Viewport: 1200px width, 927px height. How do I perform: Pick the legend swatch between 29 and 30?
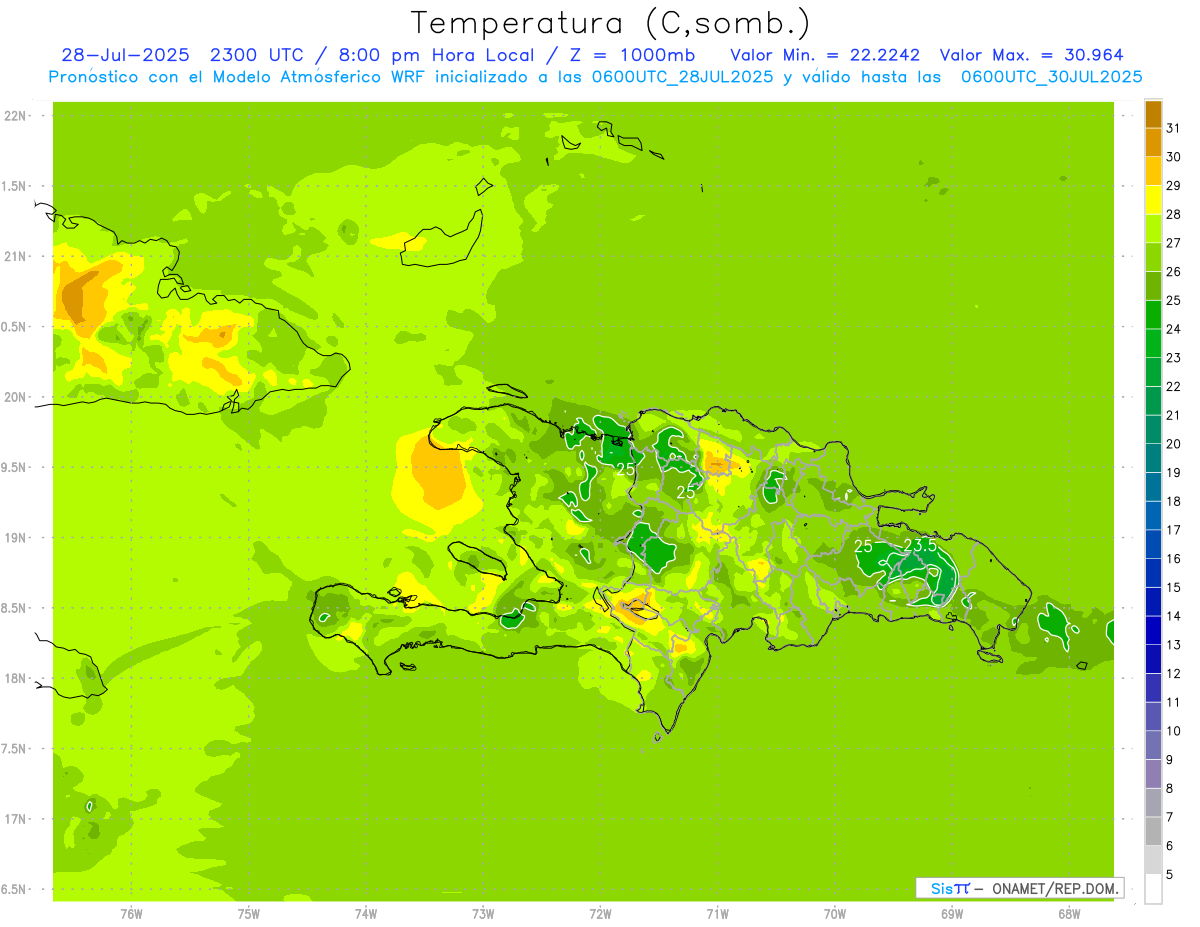point(1153,171)
